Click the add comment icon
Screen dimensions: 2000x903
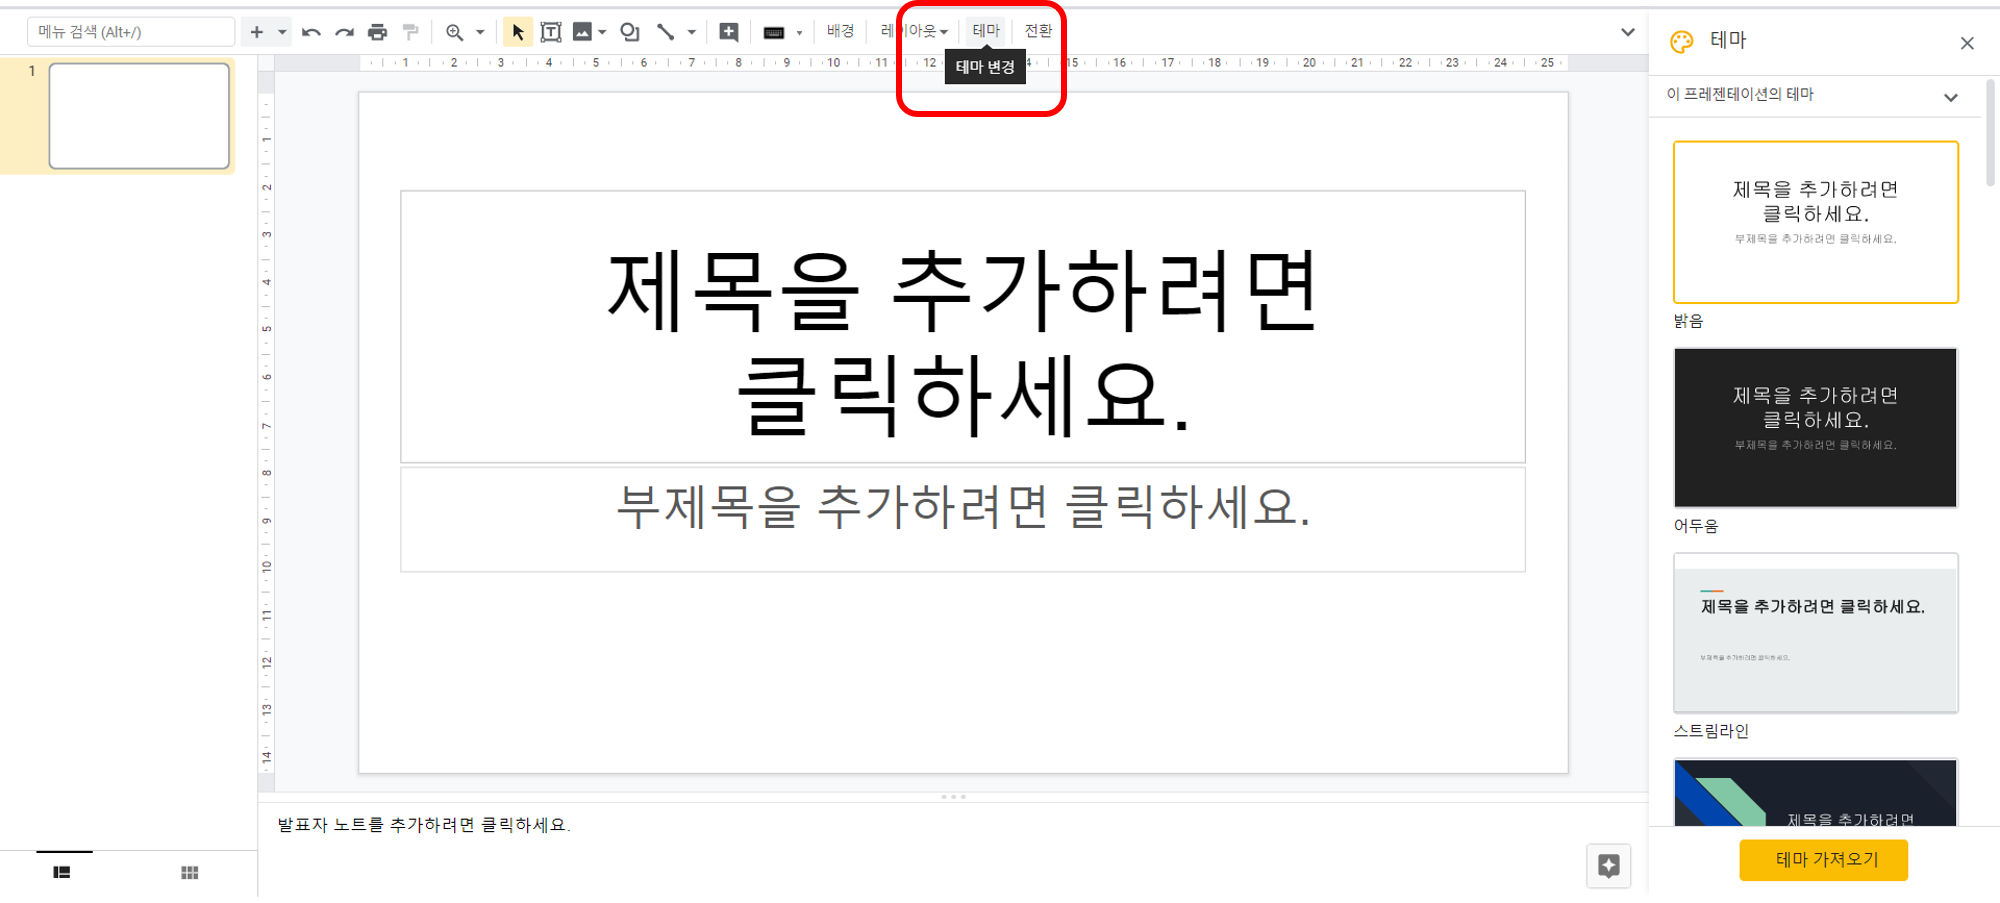[729, 32]
